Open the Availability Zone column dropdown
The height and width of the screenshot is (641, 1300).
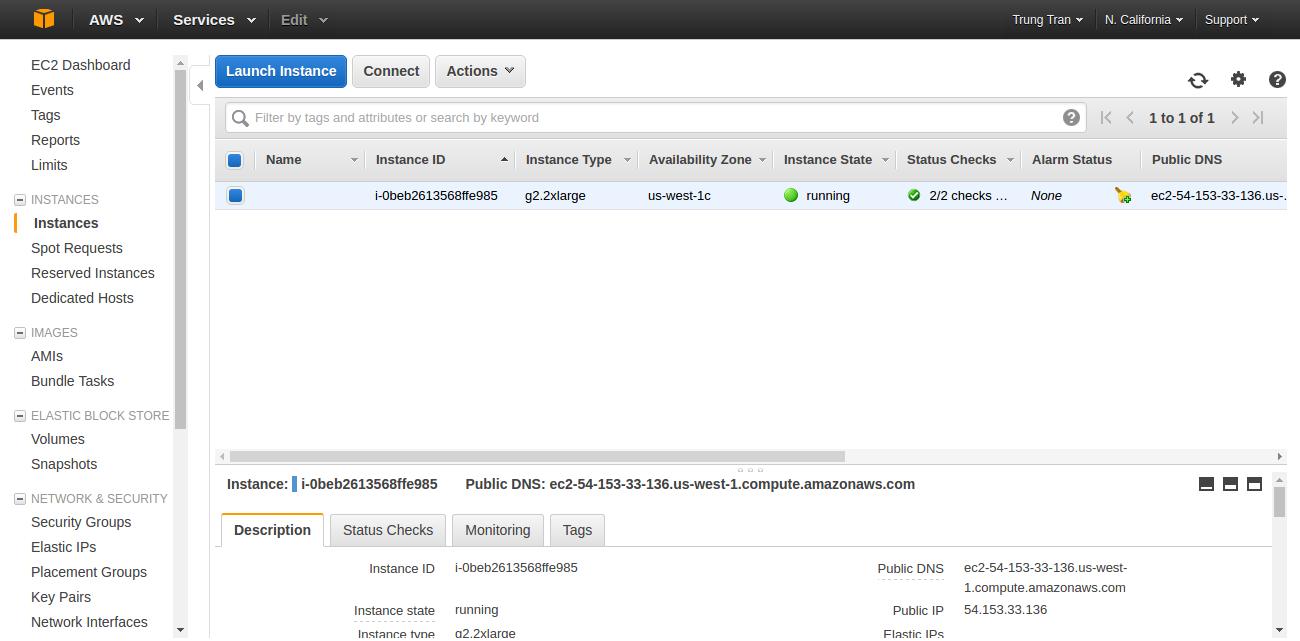762,160
